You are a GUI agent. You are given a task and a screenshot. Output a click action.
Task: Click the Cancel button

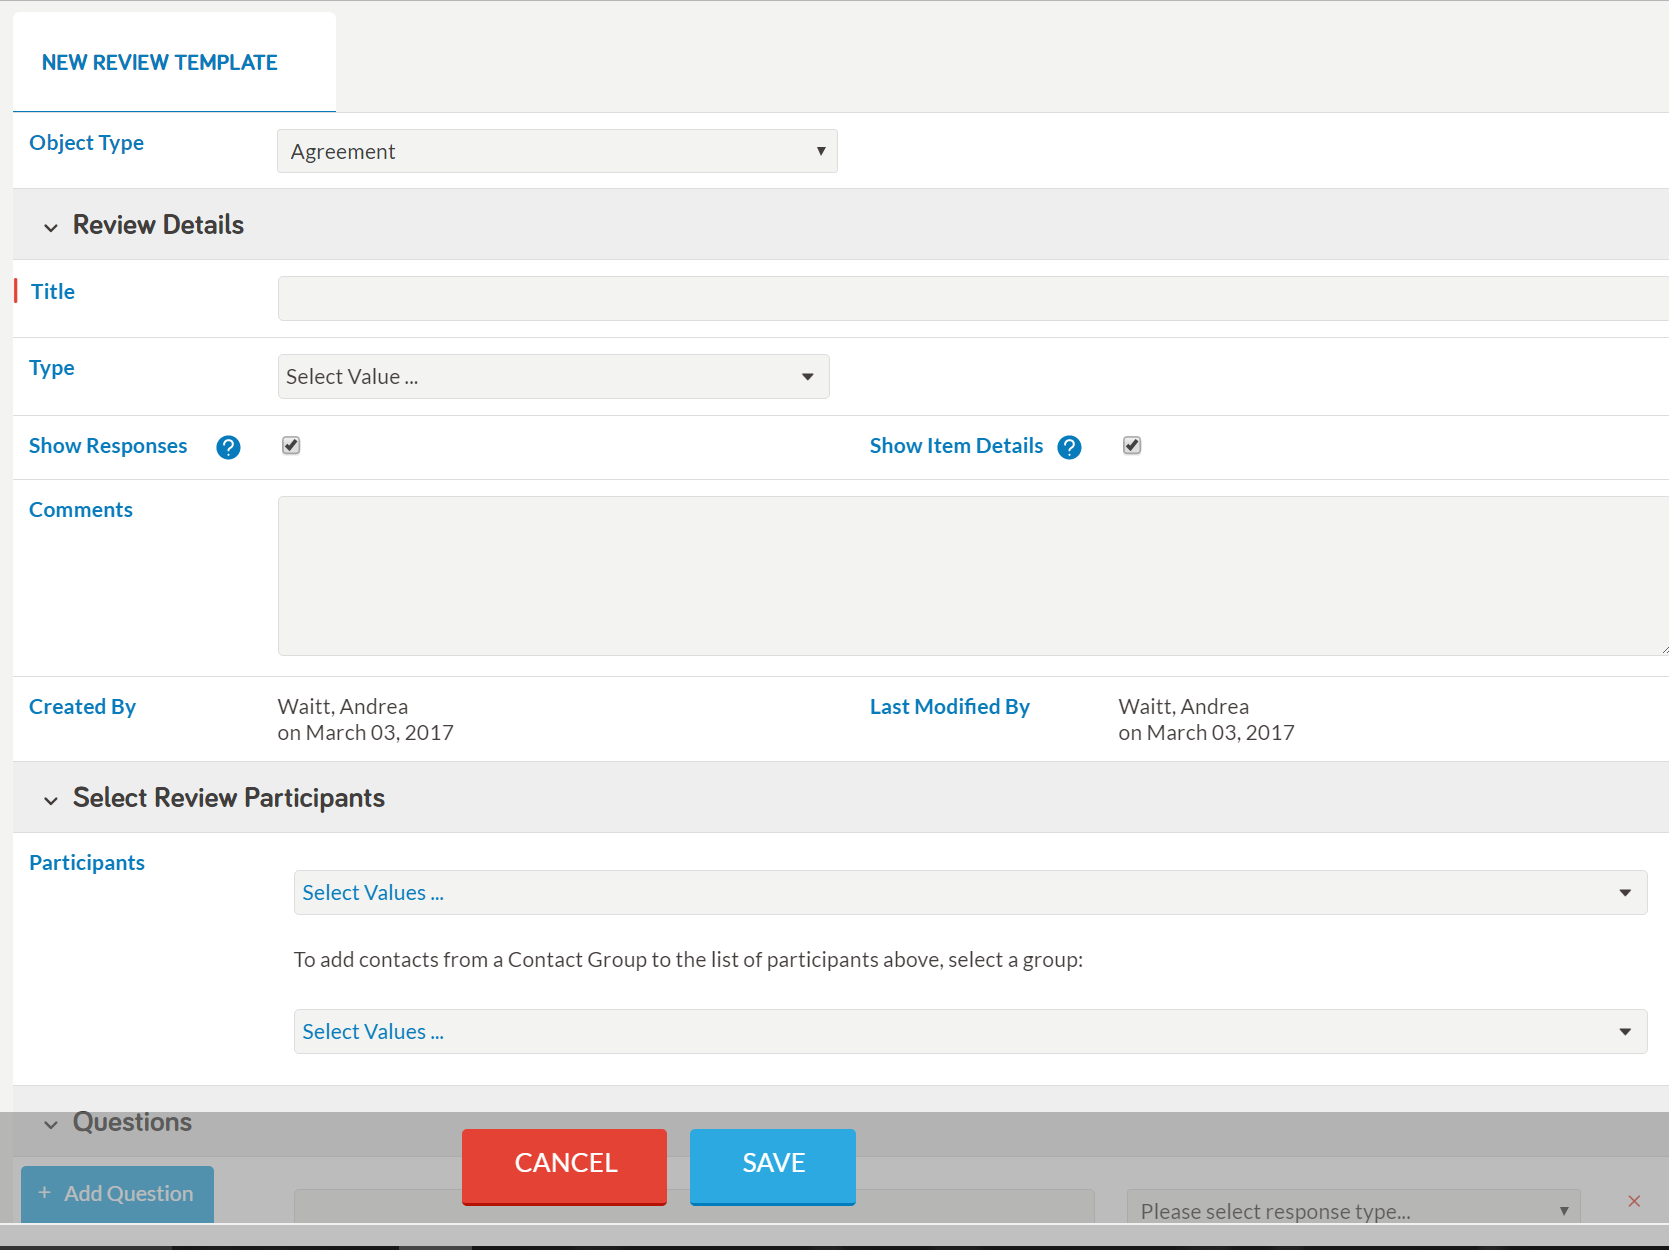click(x=564, y=1166)
